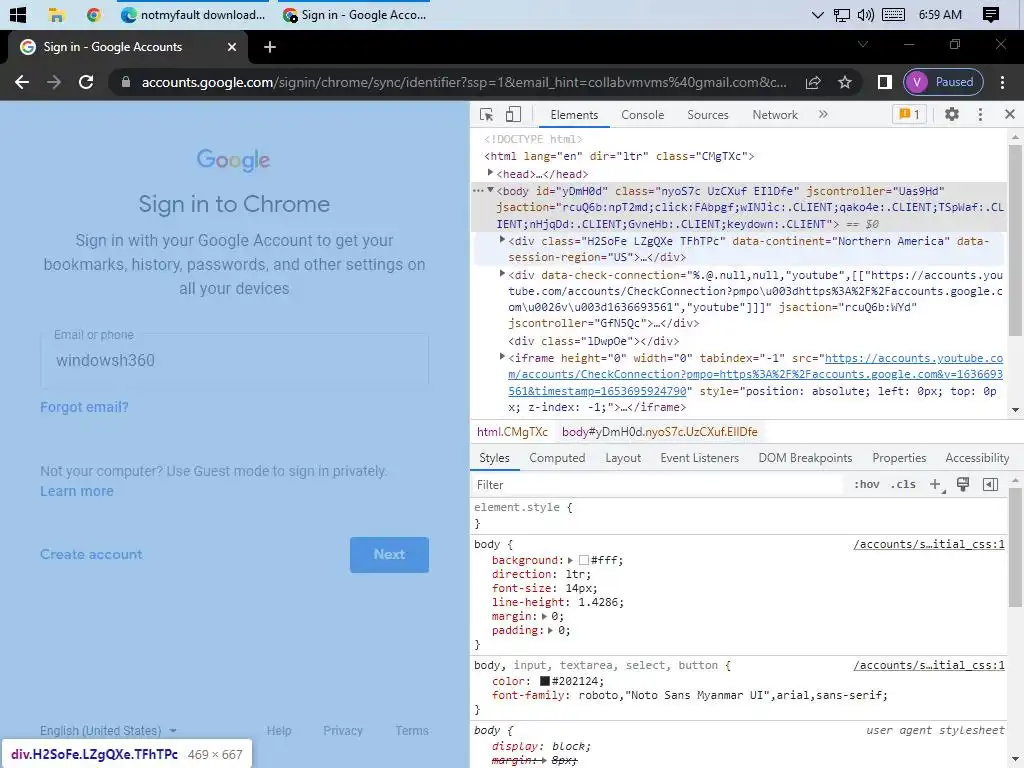Open the Windows Start menu
1024x768 pixels.
coord(18,14)
